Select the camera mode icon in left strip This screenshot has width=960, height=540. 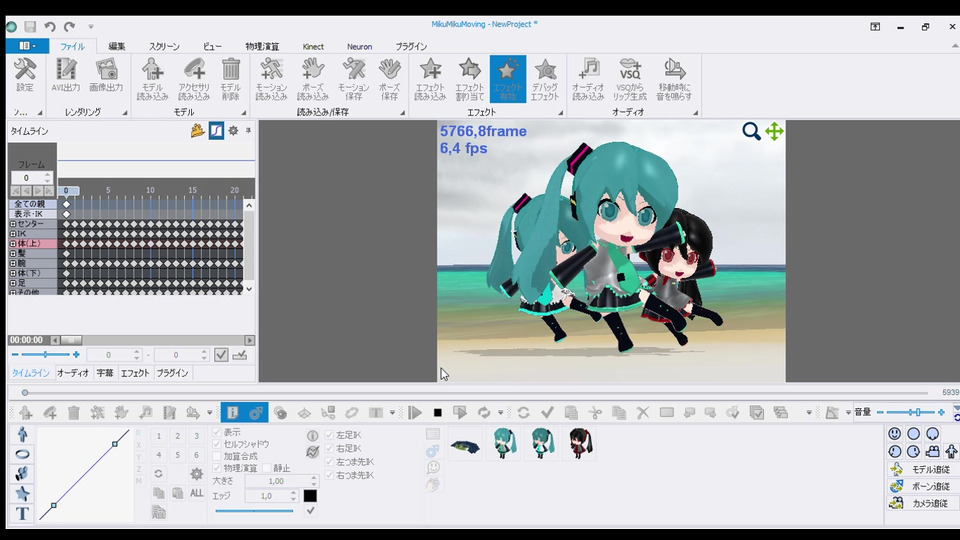[x=23, y=473]
